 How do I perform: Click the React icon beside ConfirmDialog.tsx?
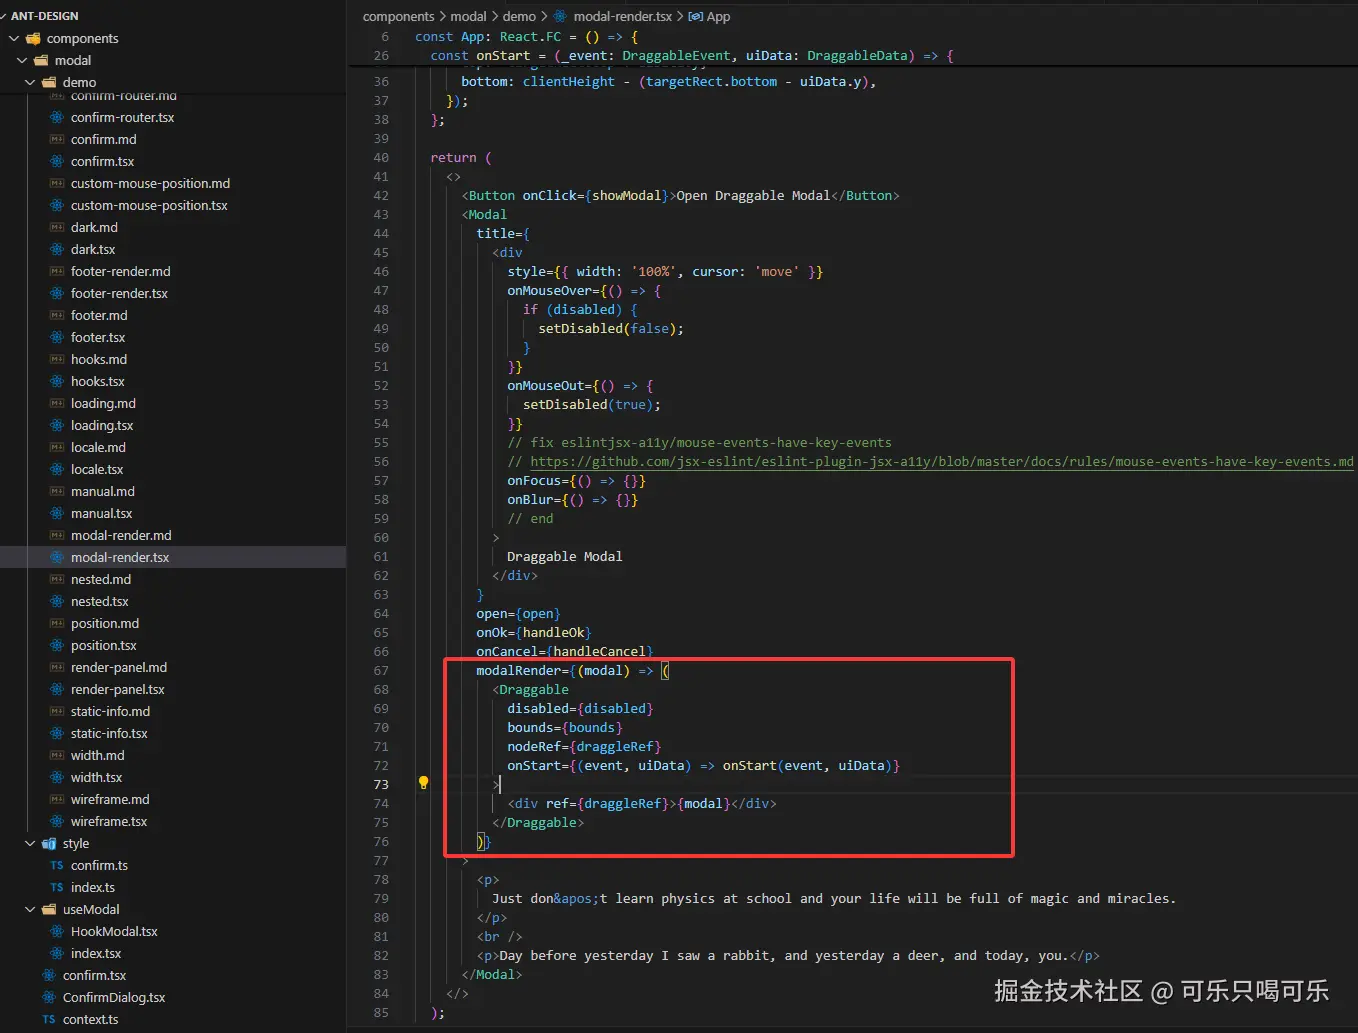click(x=49, y=997)
